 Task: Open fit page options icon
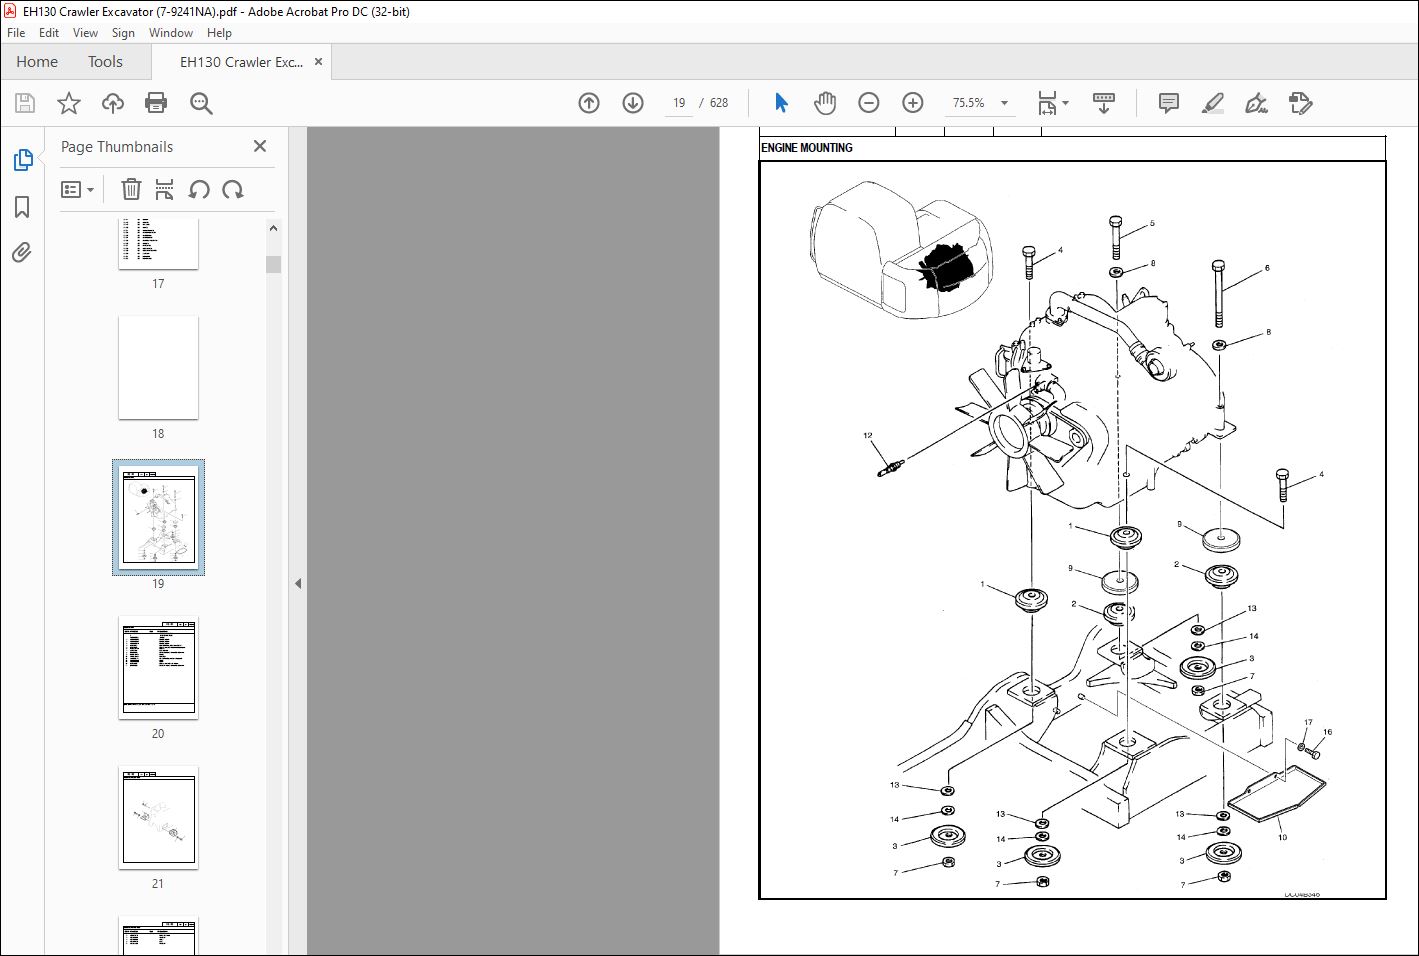[1047, 103]
